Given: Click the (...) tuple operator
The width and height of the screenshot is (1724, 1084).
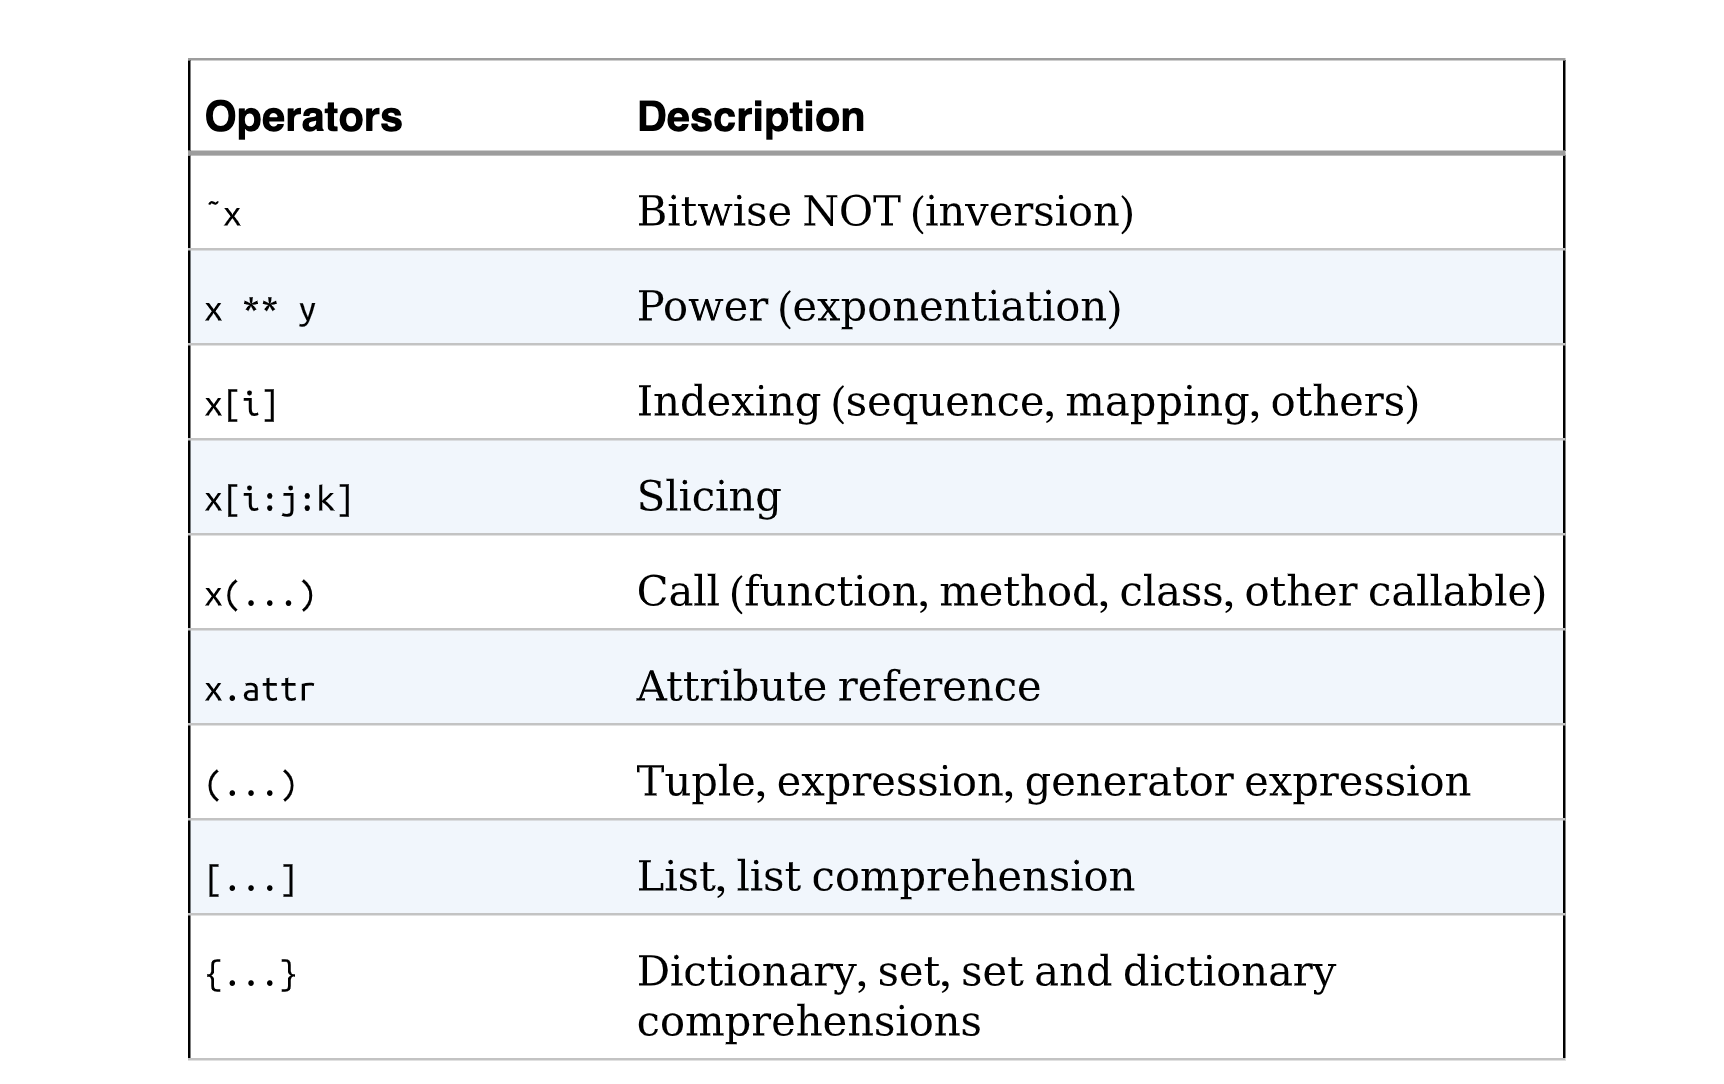Looking at the screenshot, I should (250, 784).
